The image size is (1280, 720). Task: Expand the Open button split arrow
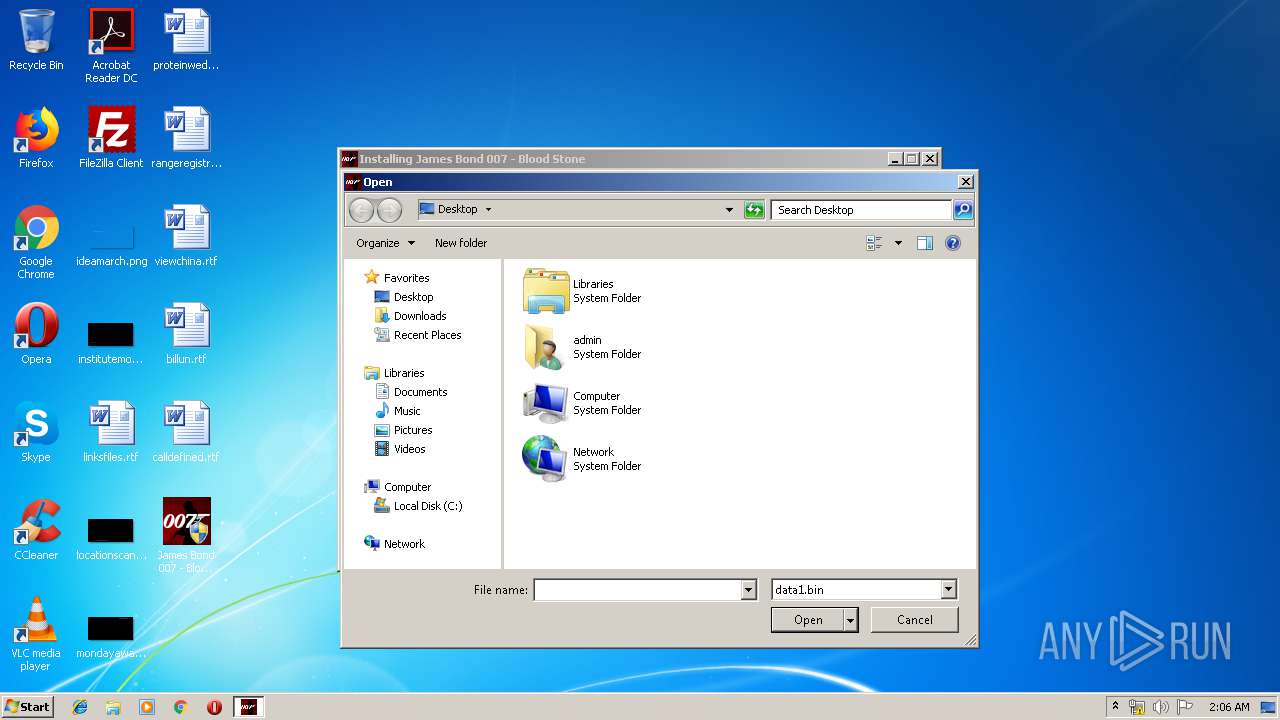tap(851, 620)
